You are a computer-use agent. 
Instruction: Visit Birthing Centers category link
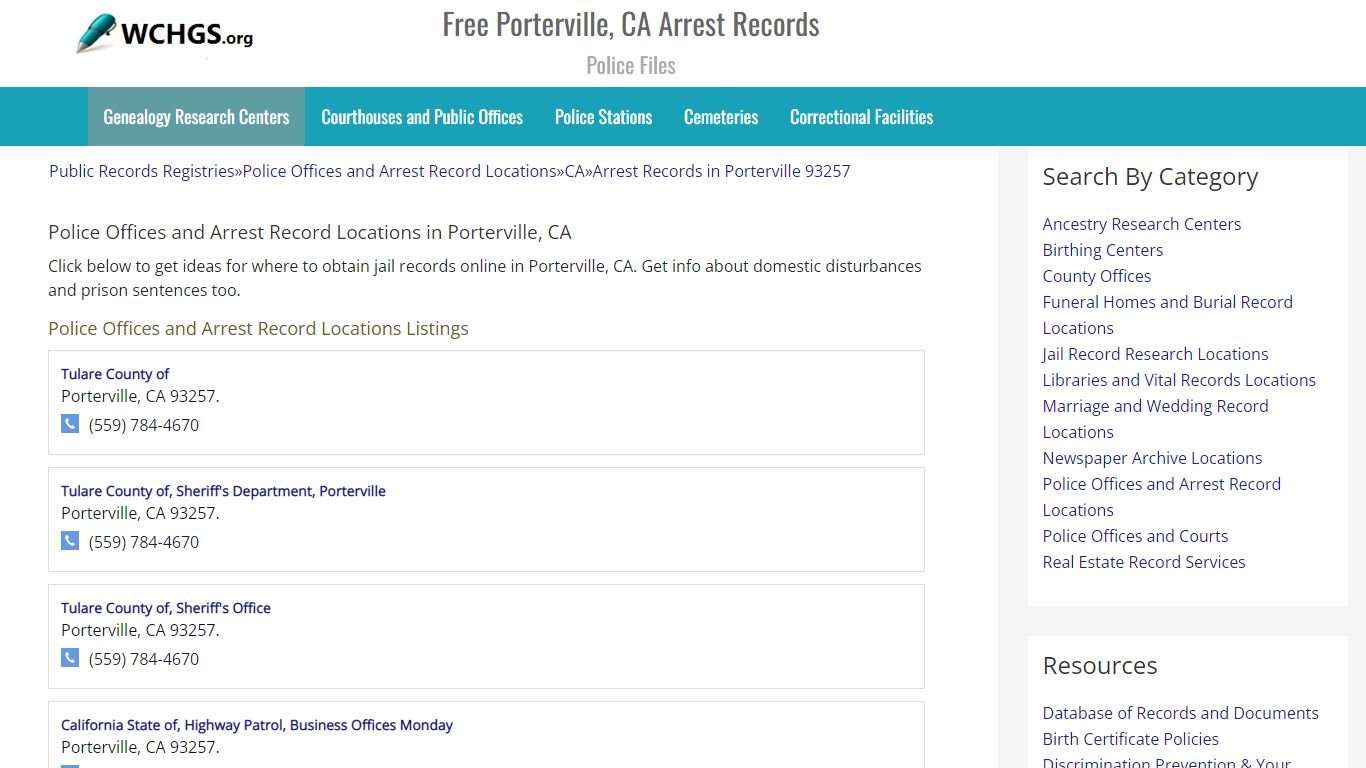pos(1103,250)
